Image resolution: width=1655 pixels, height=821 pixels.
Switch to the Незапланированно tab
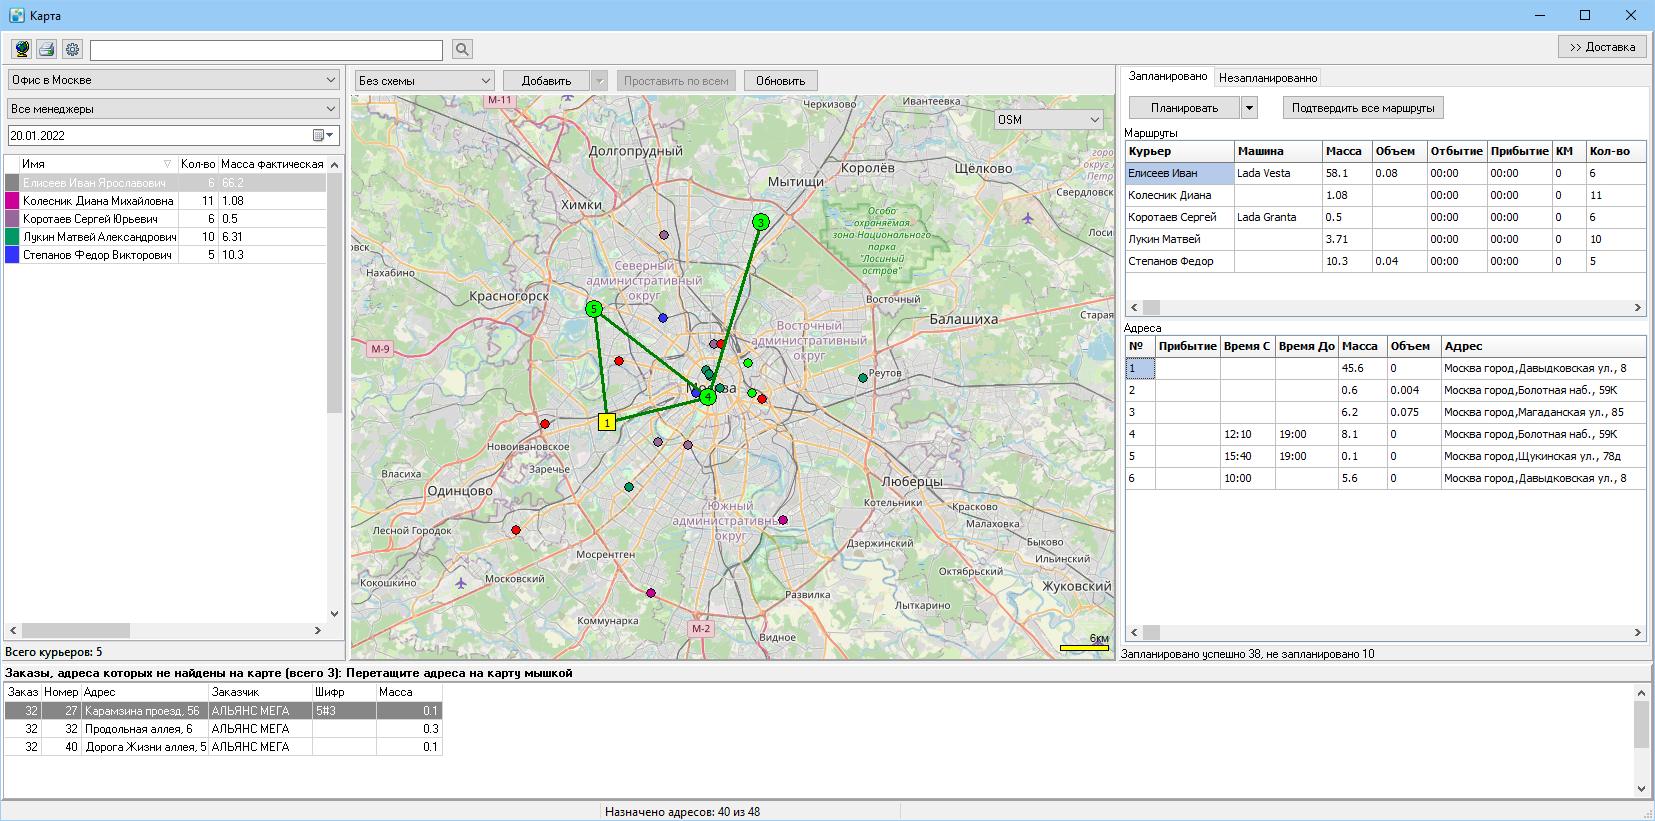[x=1268, y=78]
